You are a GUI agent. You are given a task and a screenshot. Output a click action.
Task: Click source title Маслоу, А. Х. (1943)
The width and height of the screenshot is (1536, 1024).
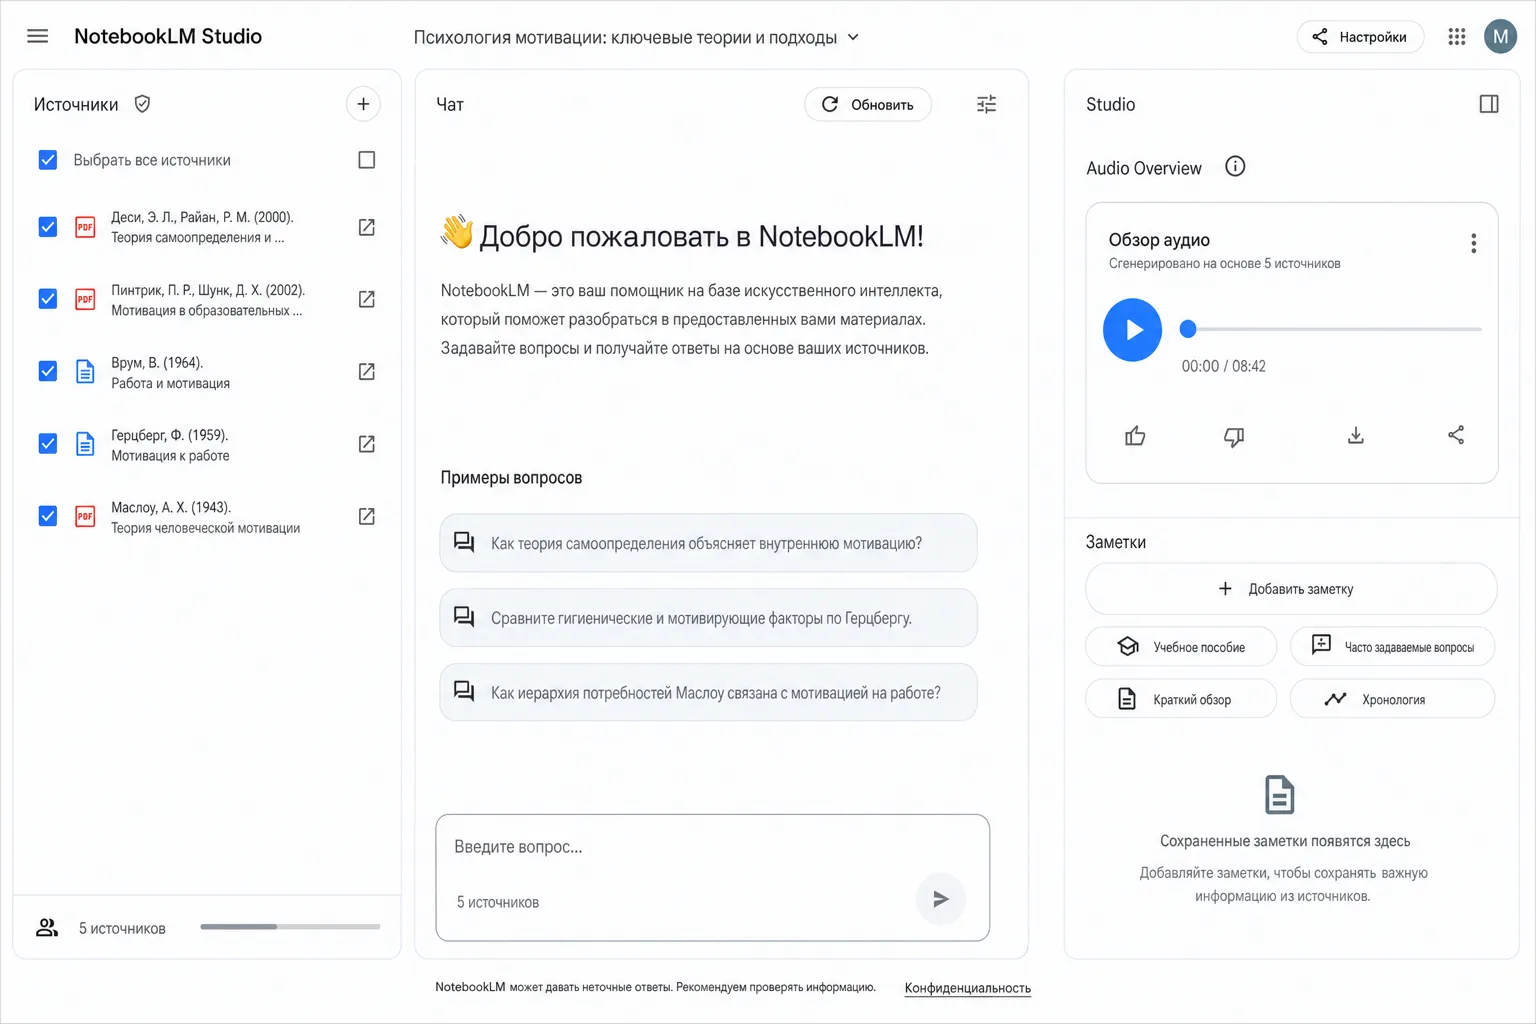tap(171, 507)
